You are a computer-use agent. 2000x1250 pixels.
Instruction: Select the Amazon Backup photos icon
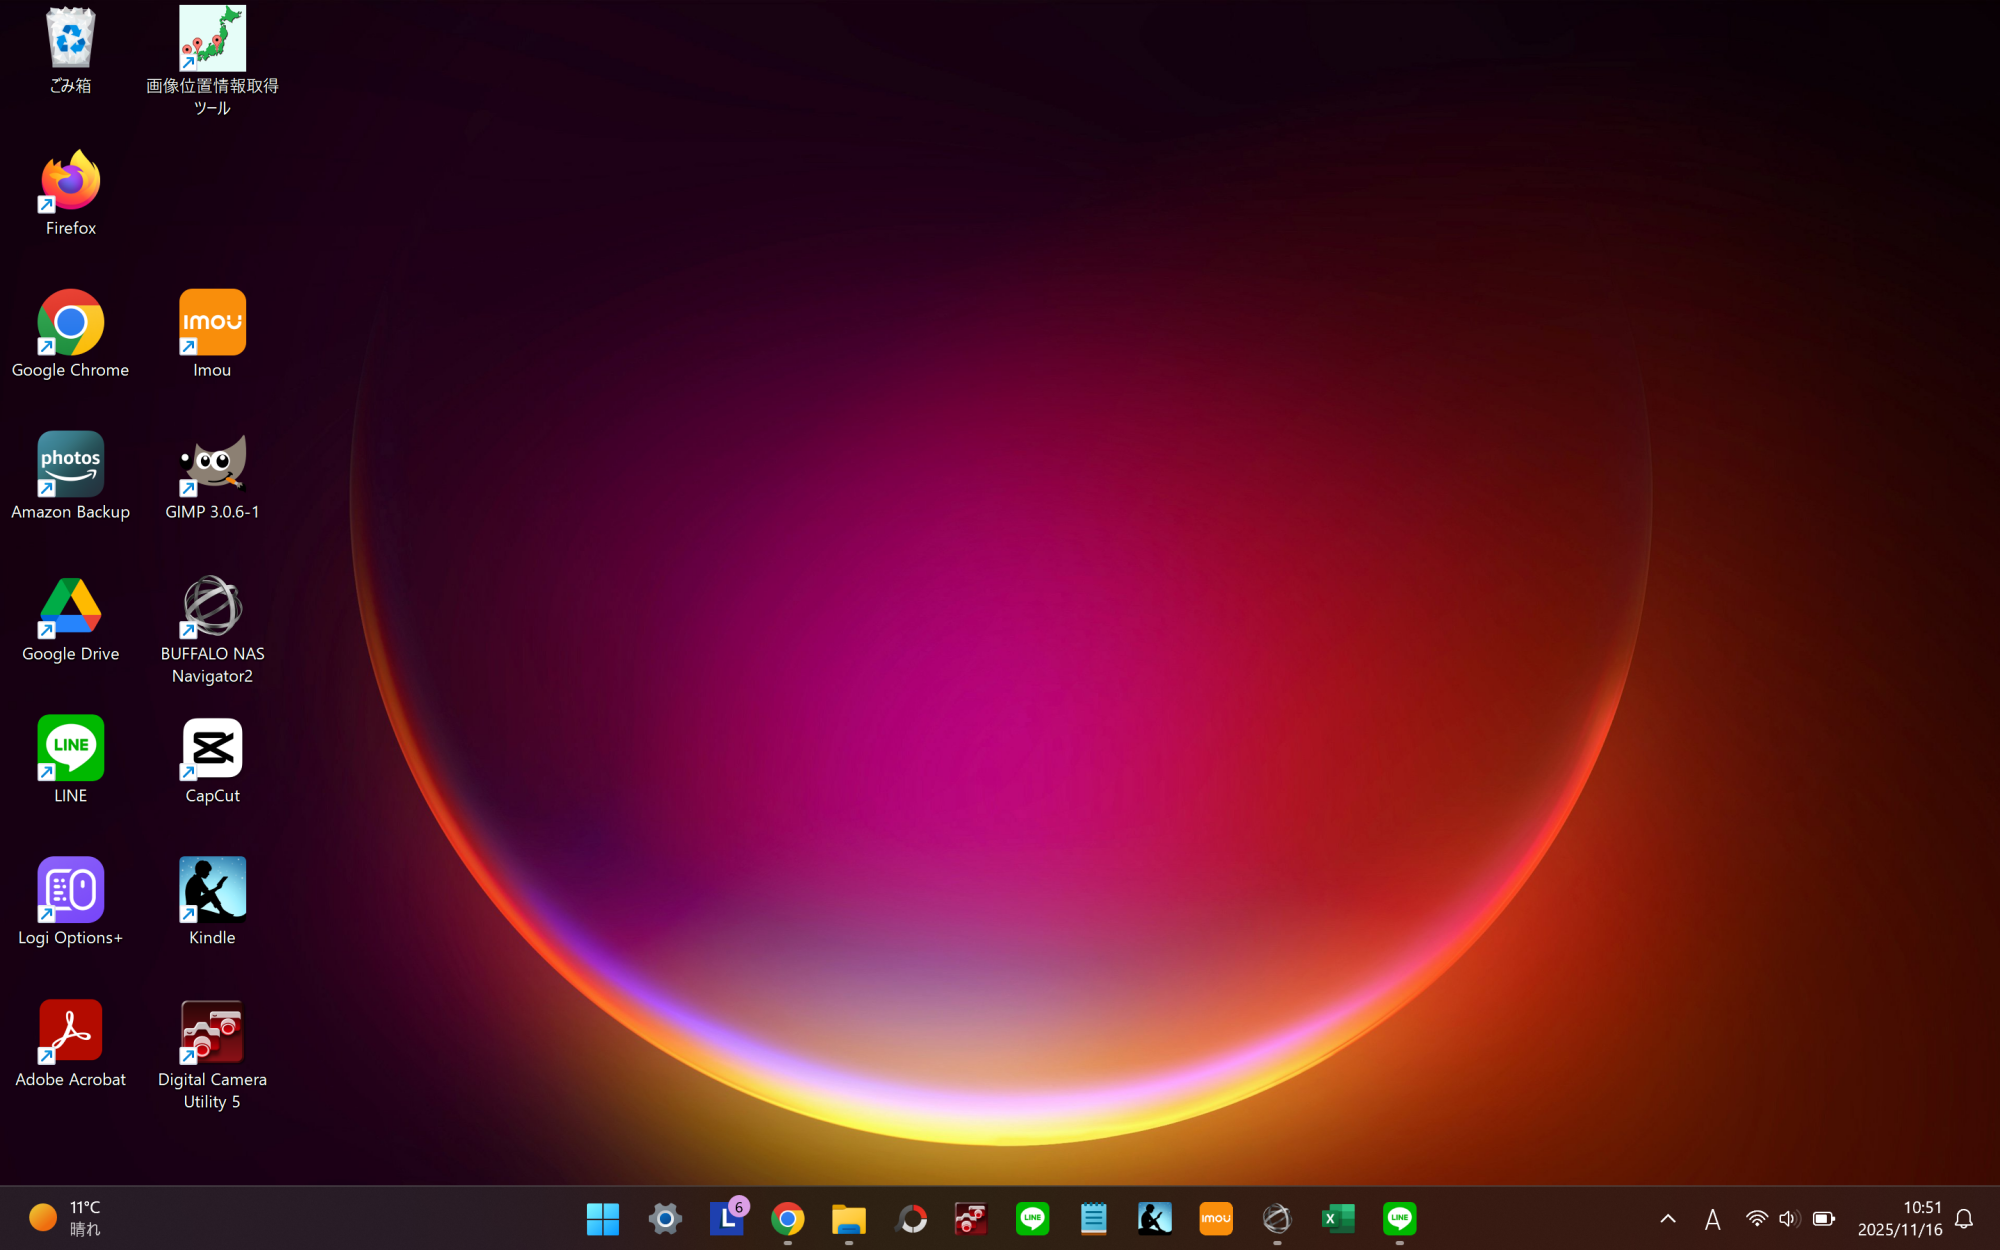pyautogui.click(x=70, y=466)
